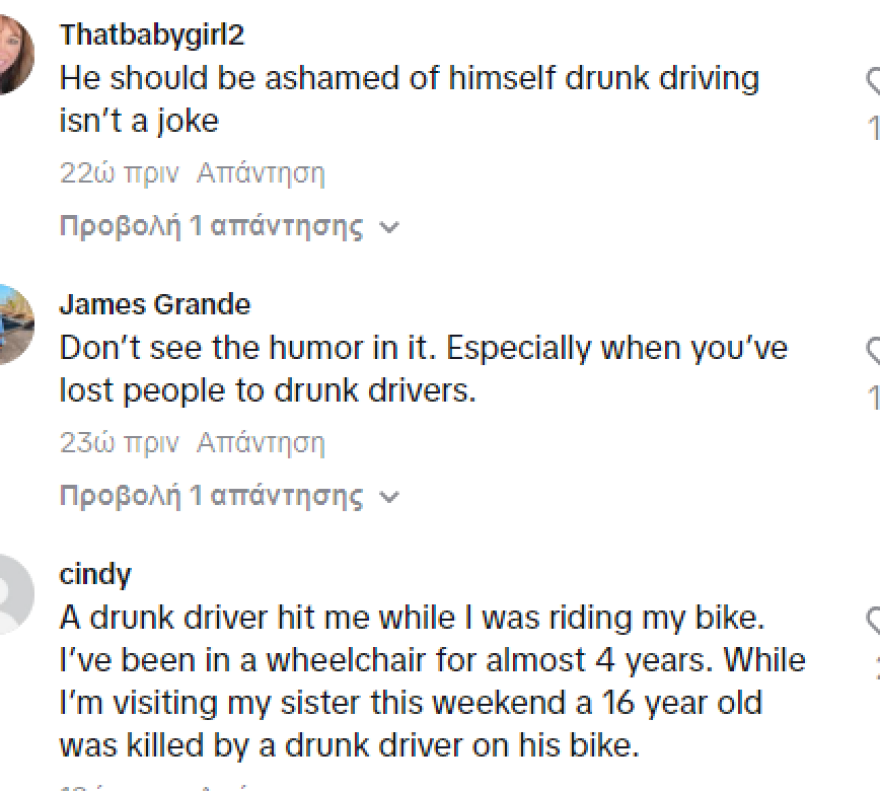Screen dimensions: 880x791
Task: Click cindy's default gray avatar
Action: pyautogui.click(x=14, y=596)
